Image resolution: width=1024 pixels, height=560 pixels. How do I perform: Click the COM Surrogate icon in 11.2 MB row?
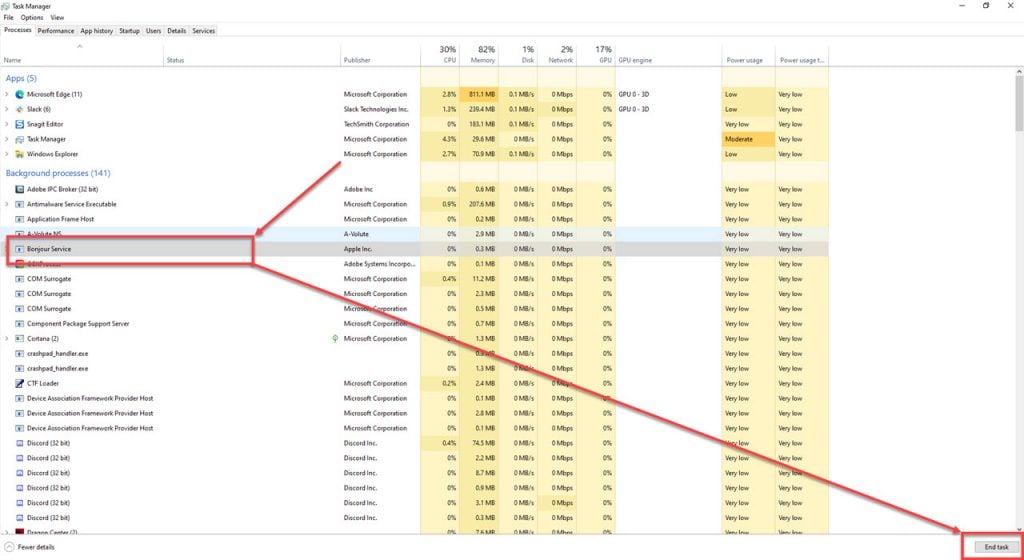(x=20, y=279)
